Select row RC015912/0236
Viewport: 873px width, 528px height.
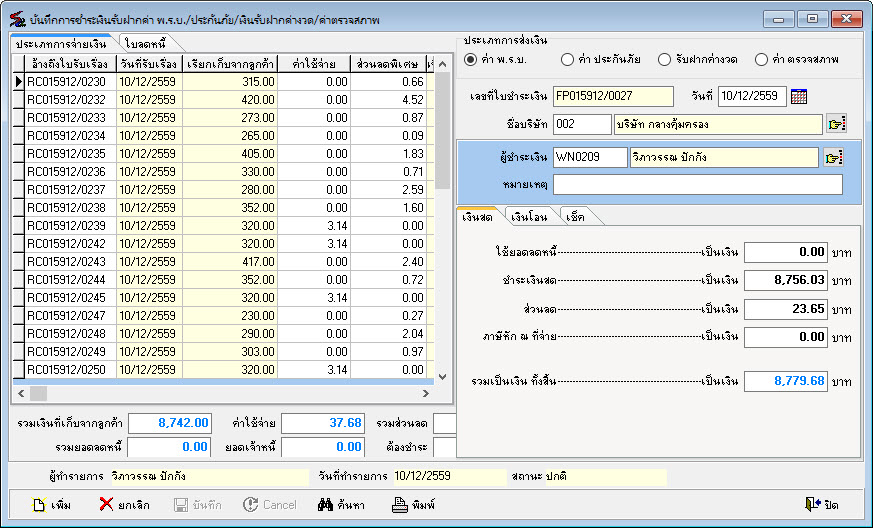225,172
